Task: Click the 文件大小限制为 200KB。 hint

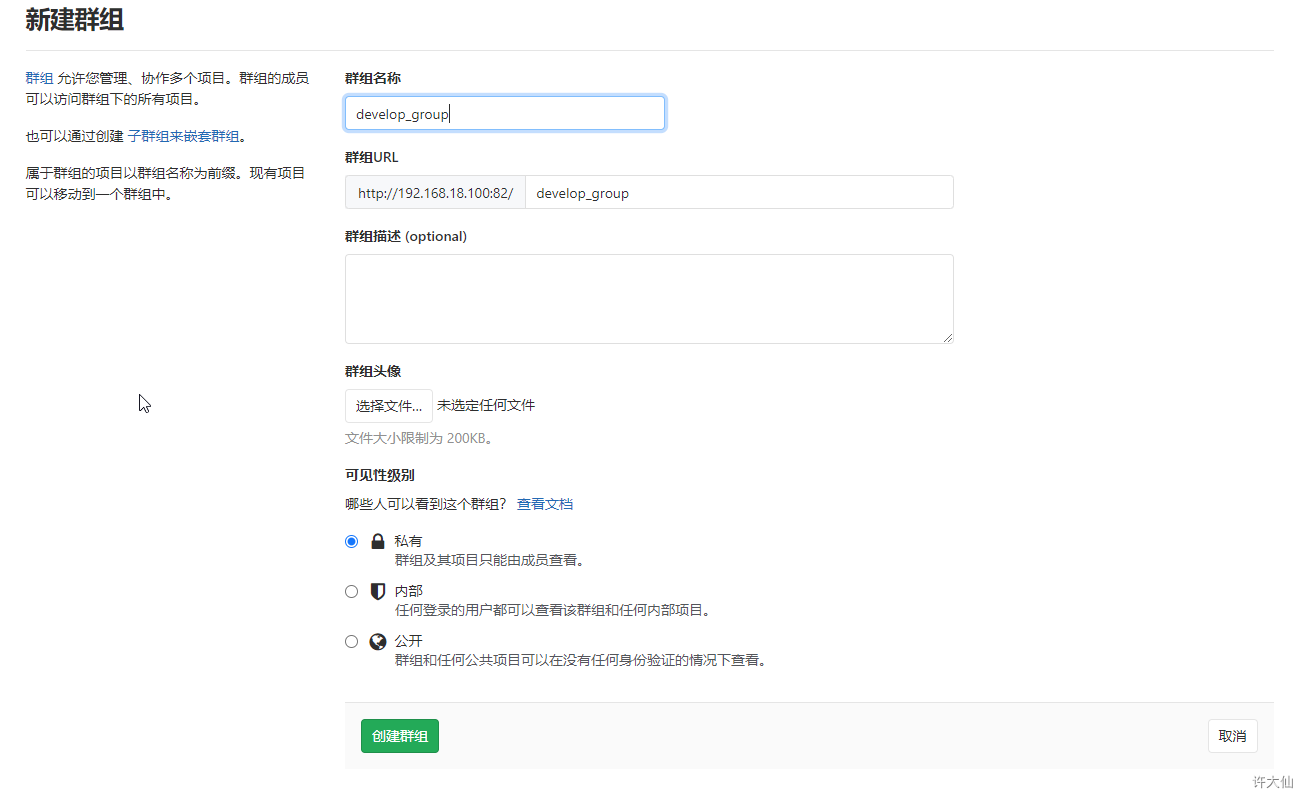Action: tap(420, 438)
